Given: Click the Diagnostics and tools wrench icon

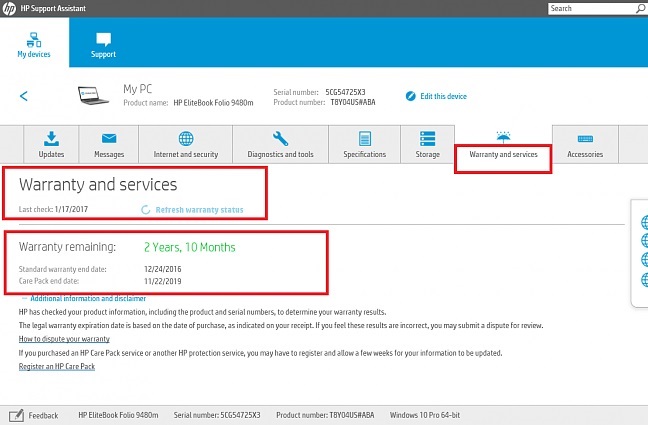Looking at the screenshot, I should tap(280, 138).
